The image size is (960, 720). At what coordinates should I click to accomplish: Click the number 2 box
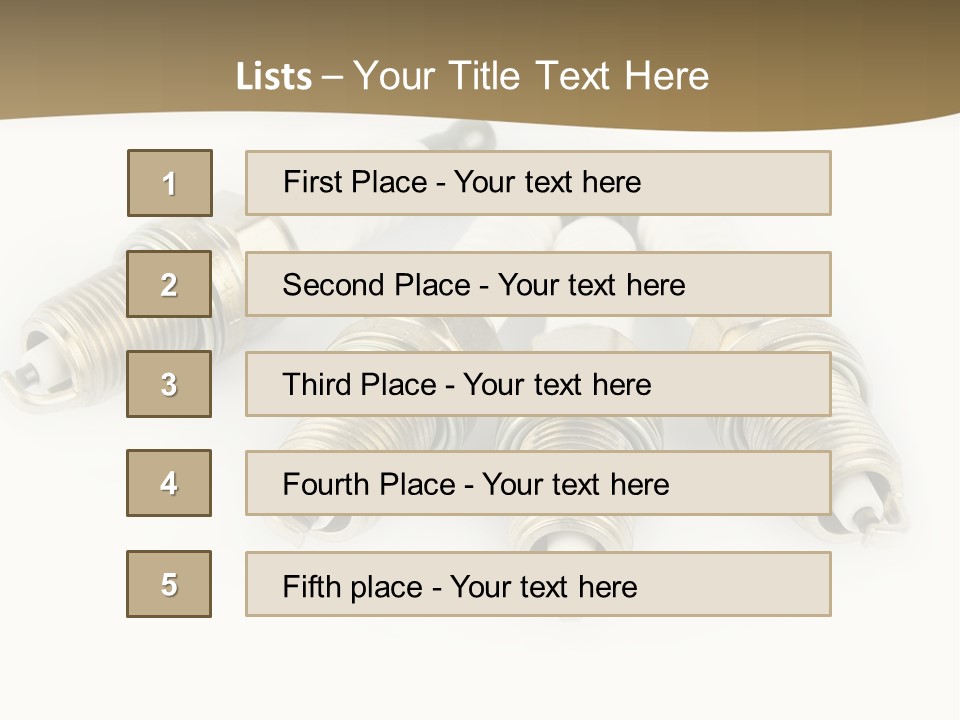[169, 284]
